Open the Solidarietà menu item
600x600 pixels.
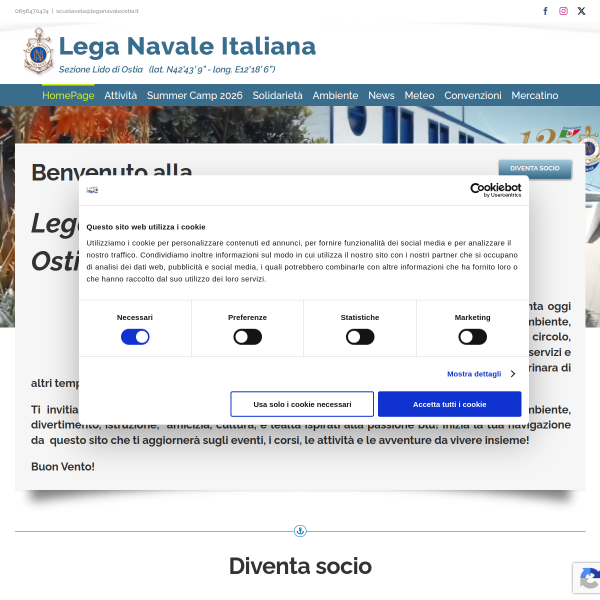click(x=277, y=95)
